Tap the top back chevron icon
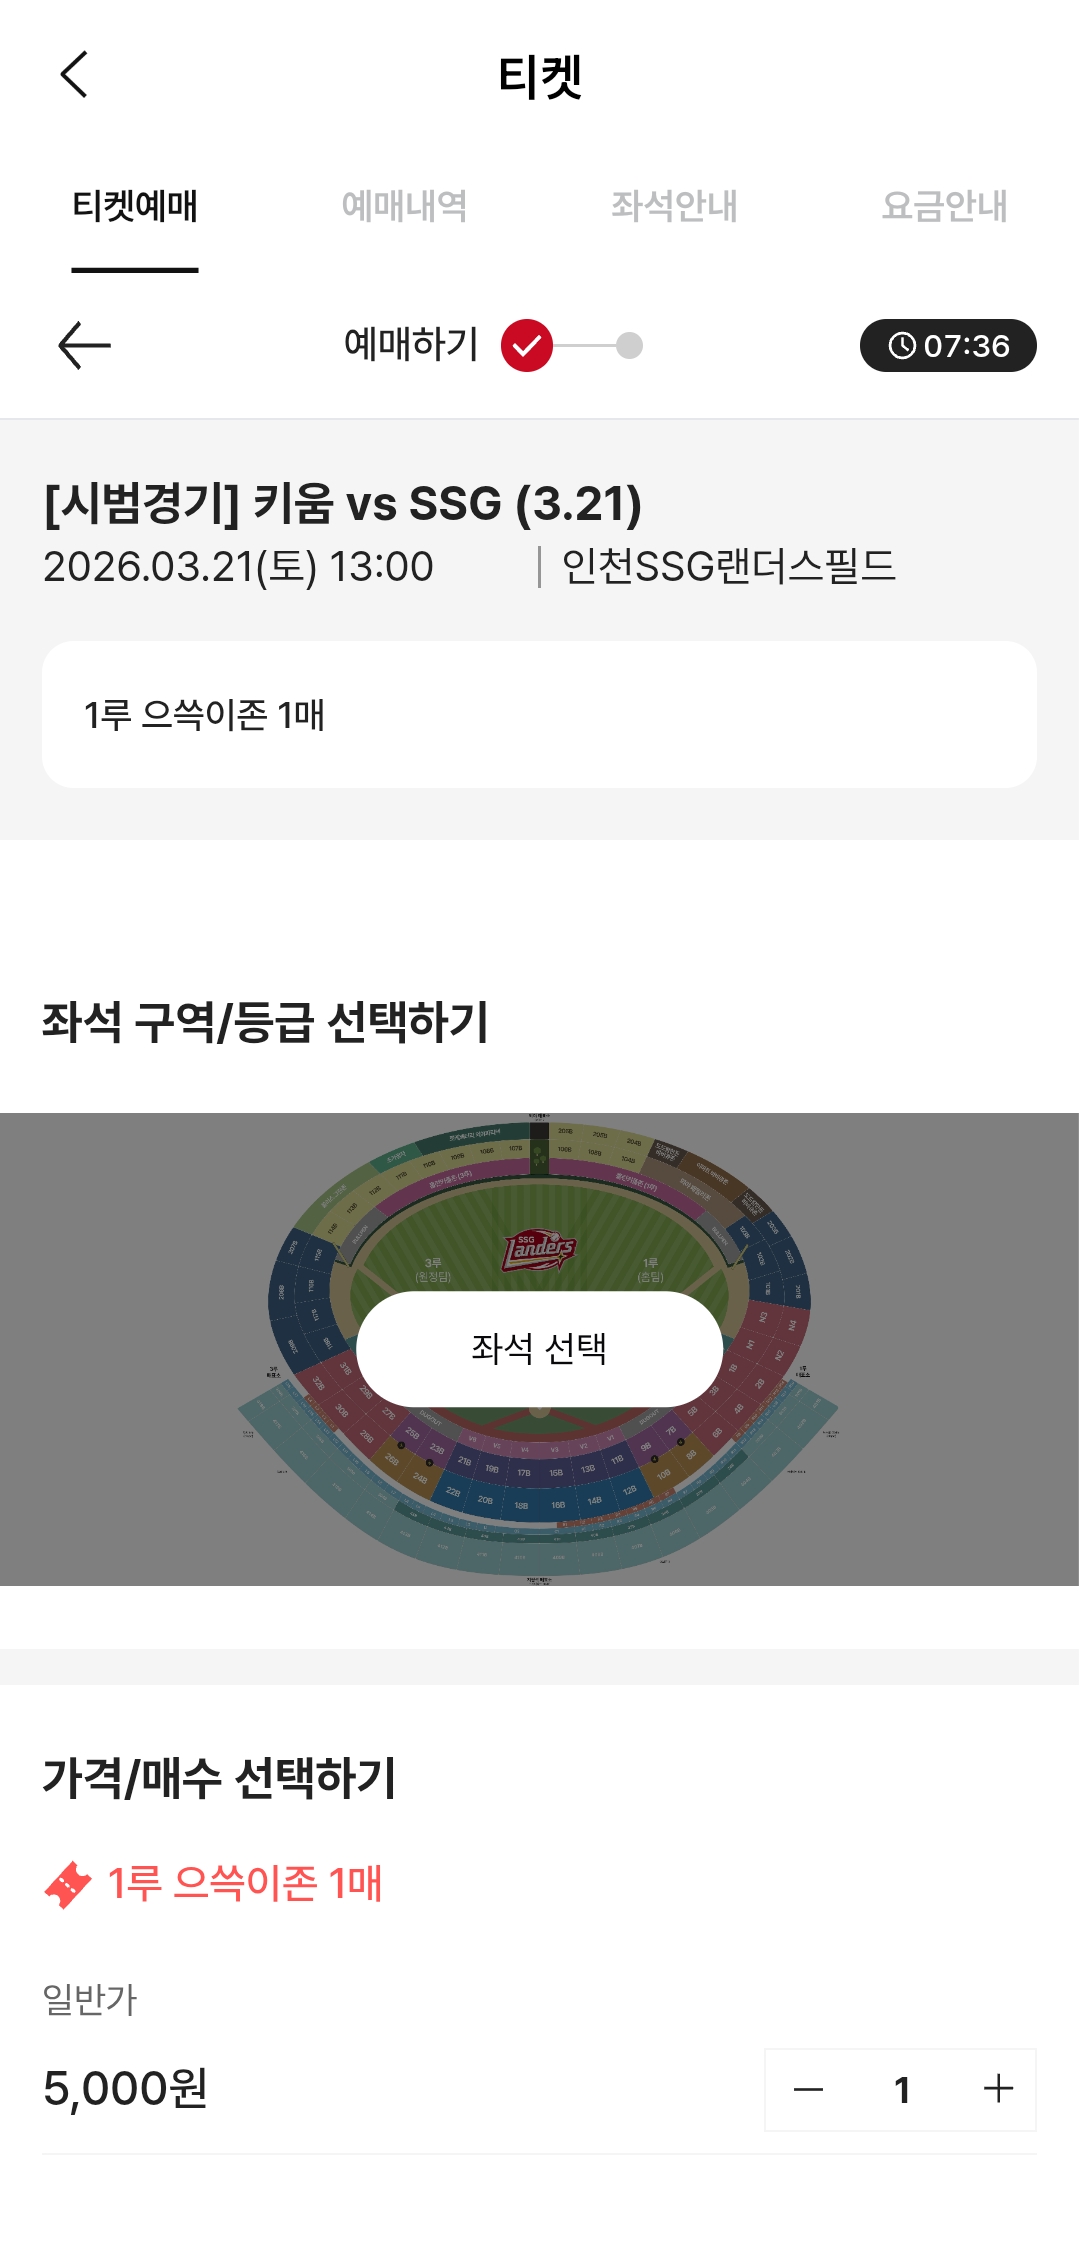The image size is (1080, 2259). [74, 75]
